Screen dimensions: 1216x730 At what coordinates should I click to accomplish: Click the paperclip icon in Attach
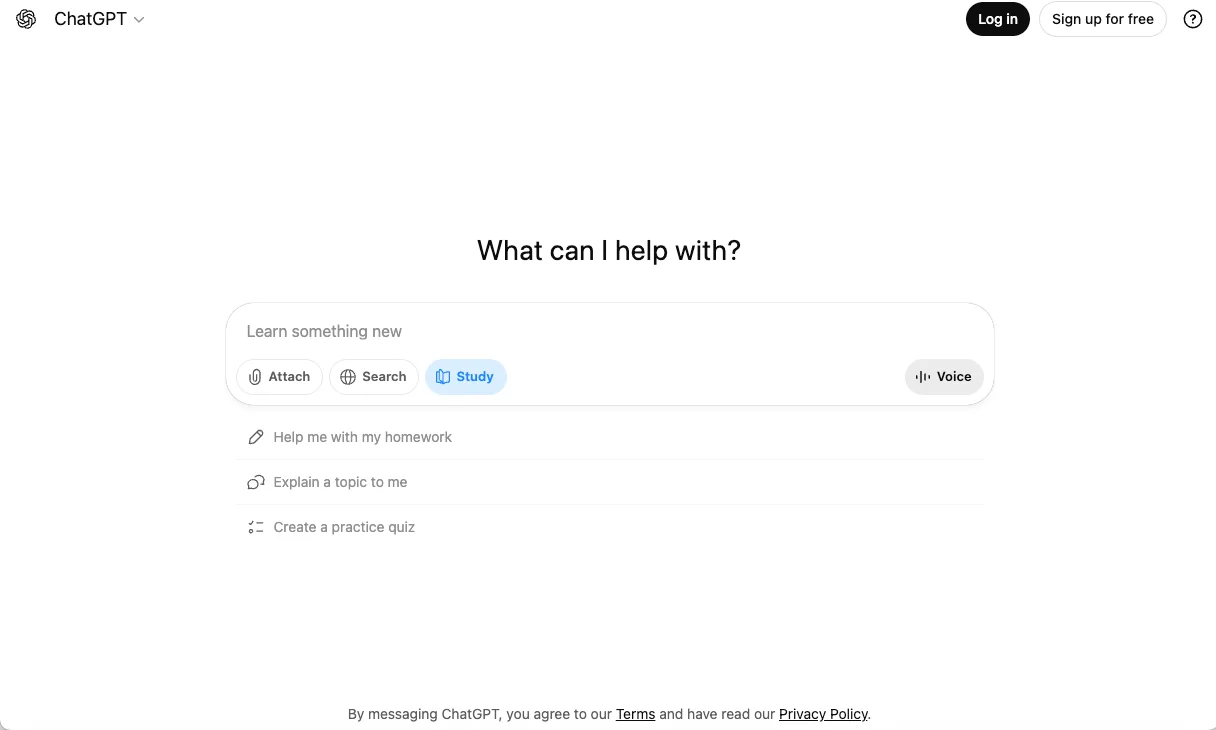click(x=256, y=377)
